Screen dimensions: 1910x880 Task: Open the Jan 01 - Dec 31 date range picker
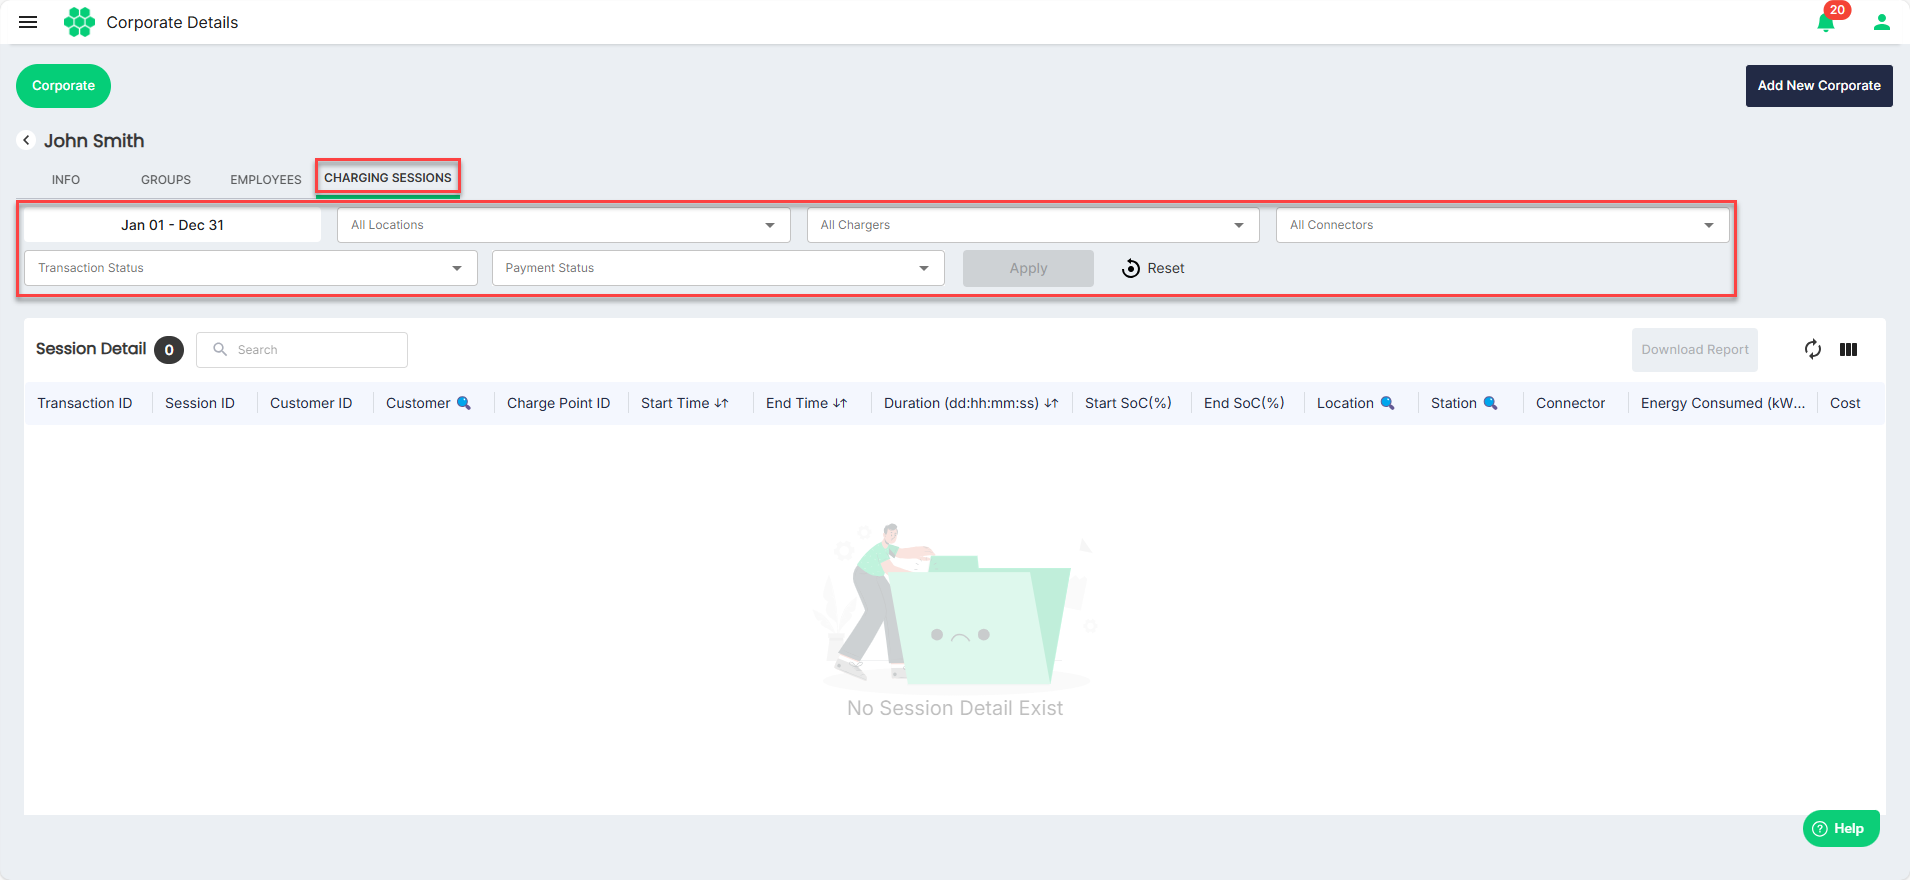tap(172, 225)
